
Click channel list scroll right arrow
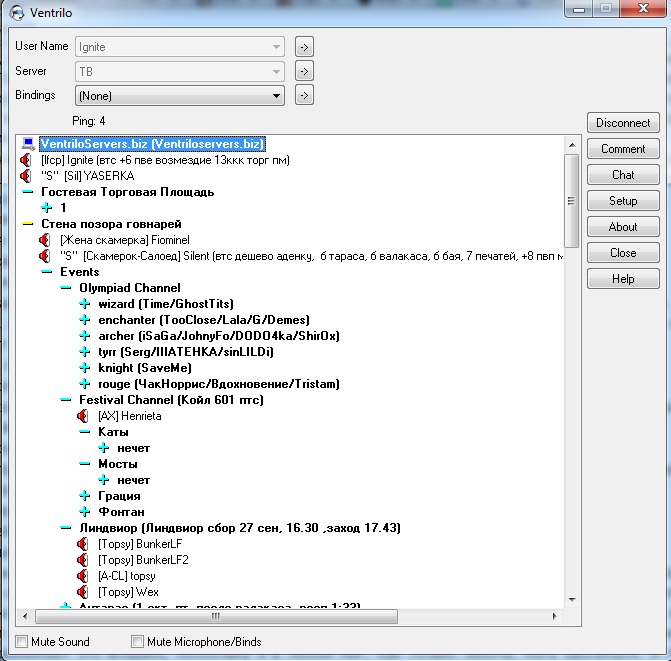tap(555, 617)
